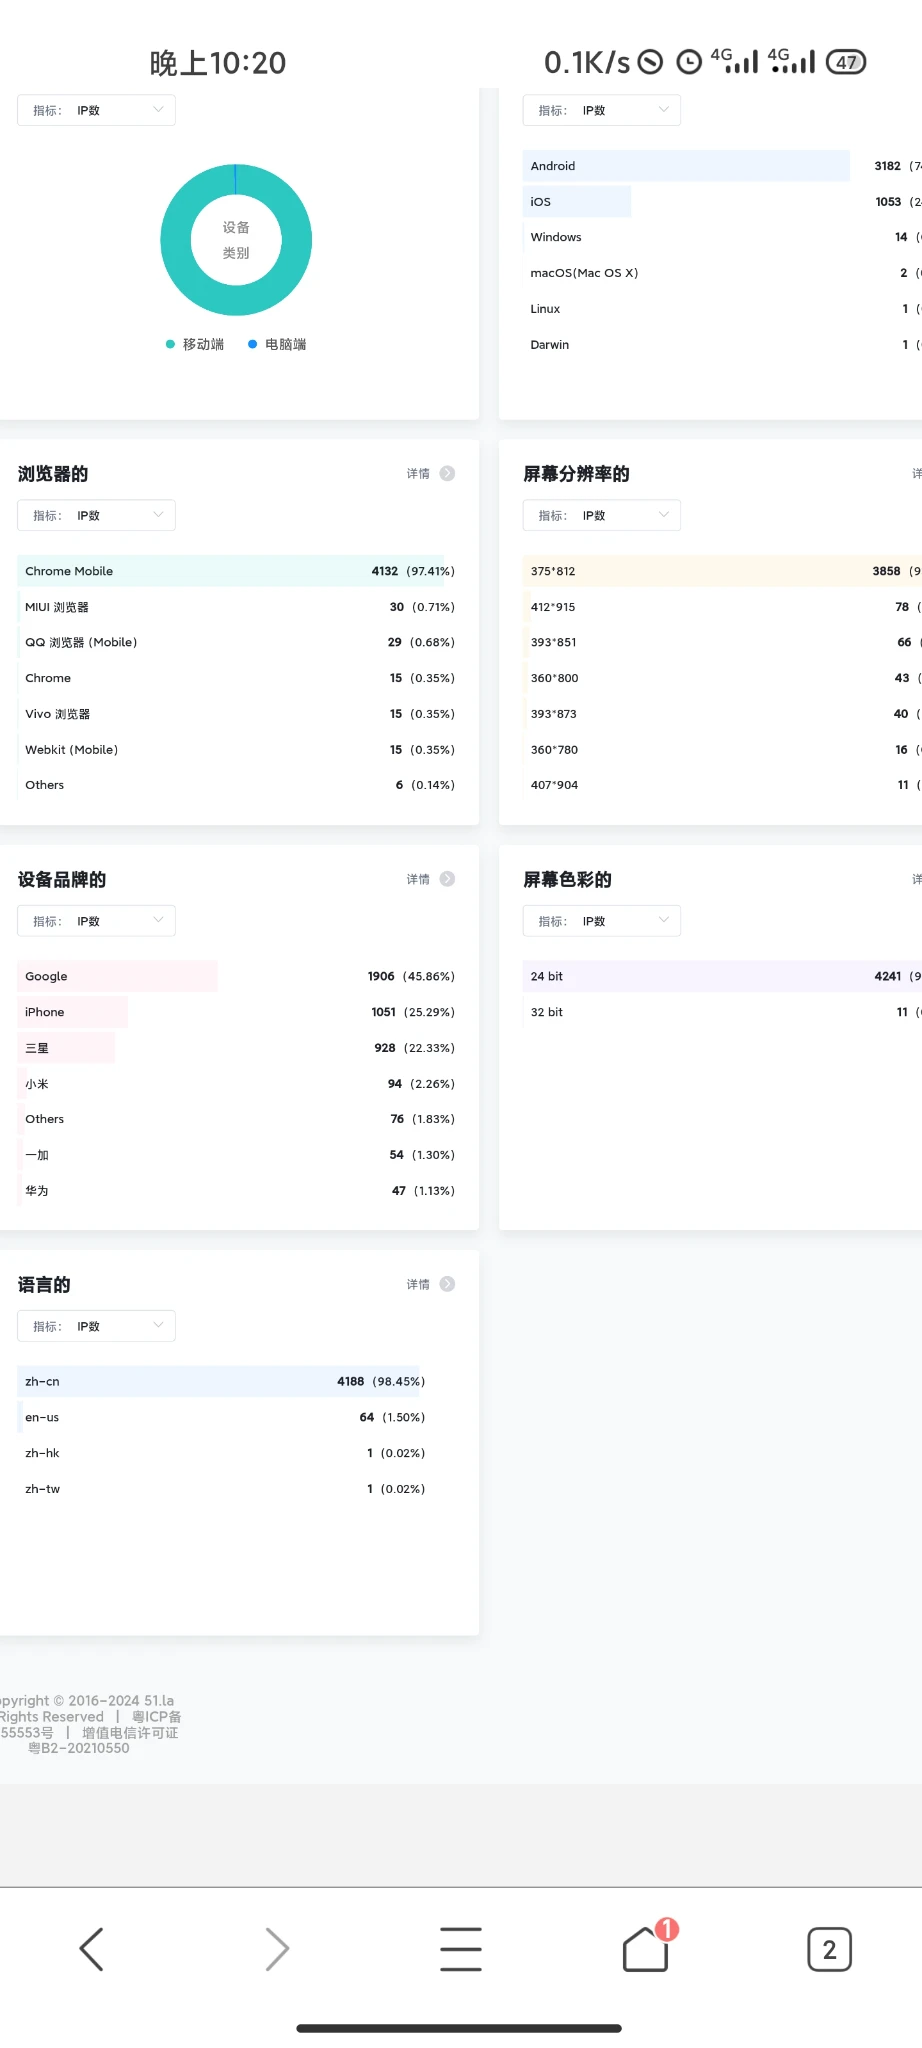This screenshot has width=922, height=2048.
Task: Click the detail arrow icon in browser section
Action: (x=447, y=474)
